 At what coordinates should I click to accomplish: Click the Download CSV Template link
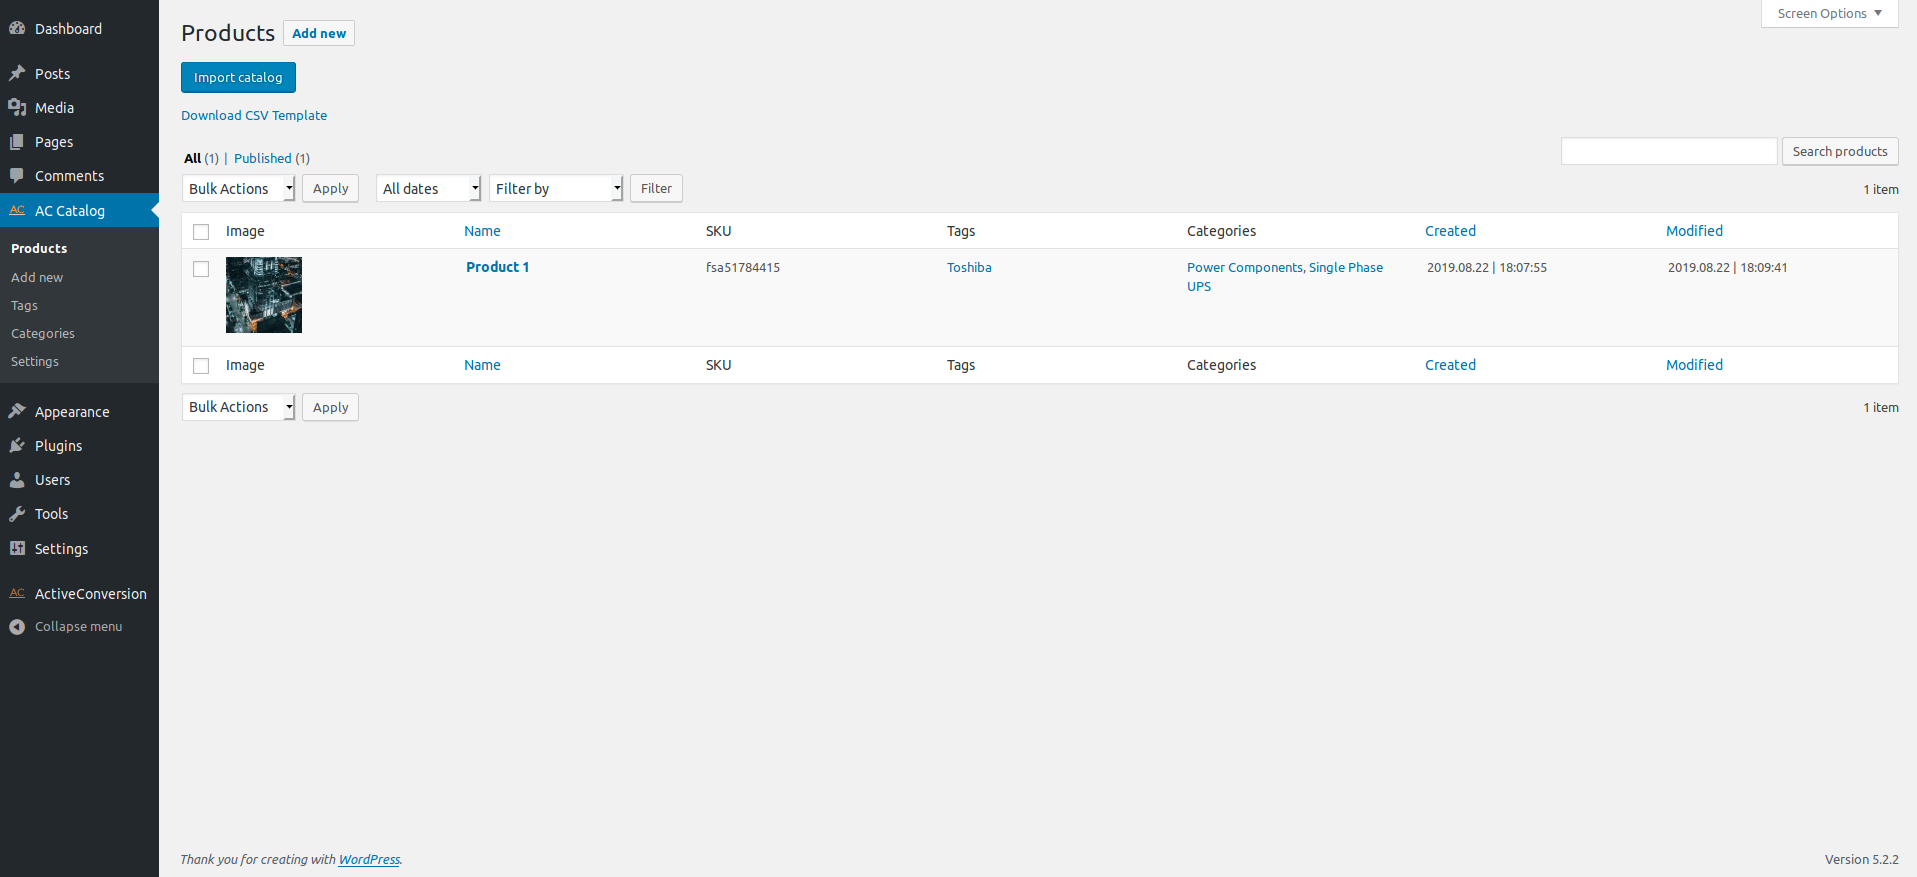[x=254, y=115]
